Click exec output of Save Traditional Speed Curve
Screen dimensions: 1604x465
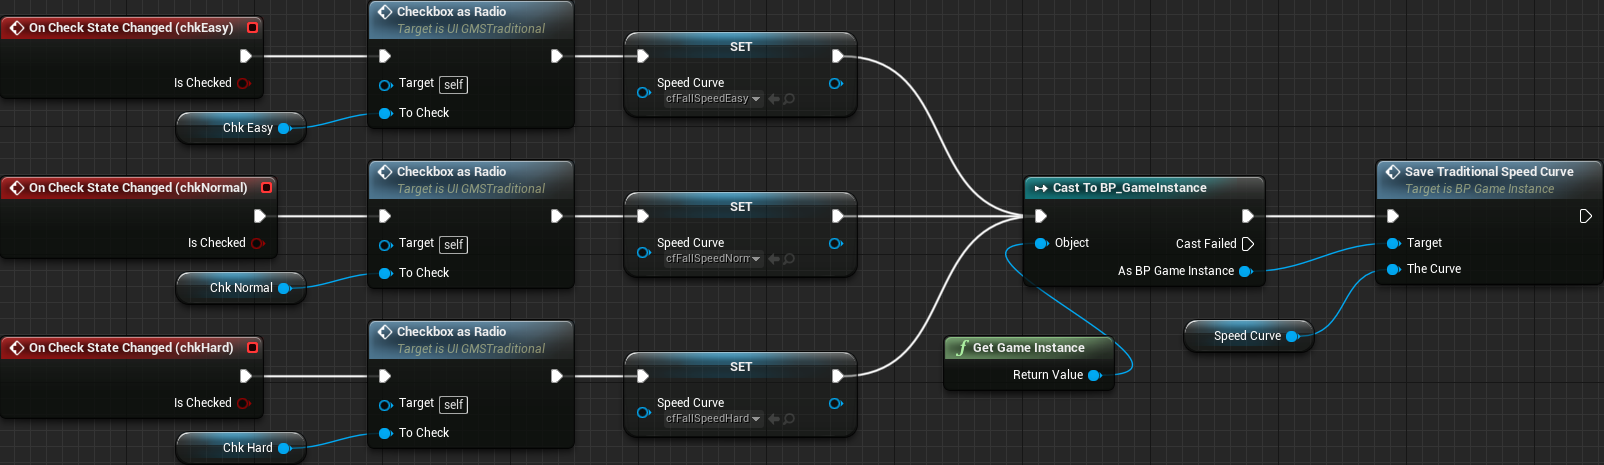pyautogui.click(x=1585, y=216)
